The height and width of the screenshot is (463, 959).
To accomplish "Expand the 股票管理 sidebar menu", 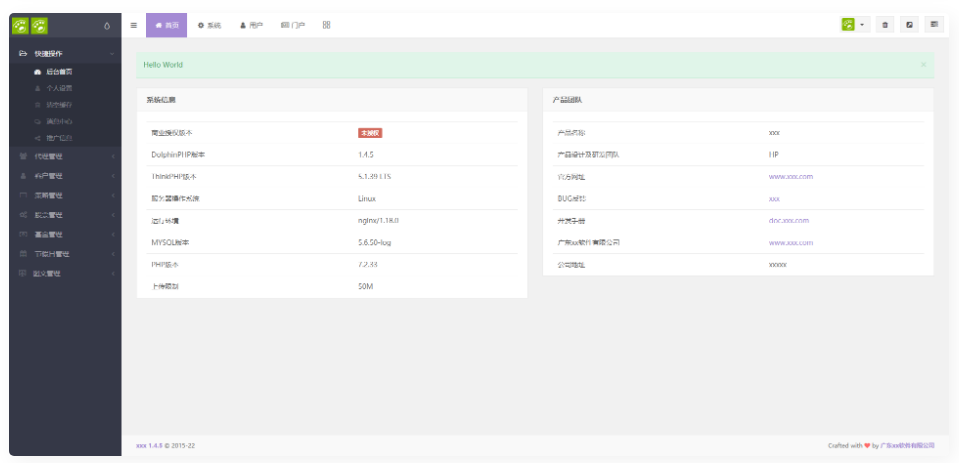I will pos(60,215).
